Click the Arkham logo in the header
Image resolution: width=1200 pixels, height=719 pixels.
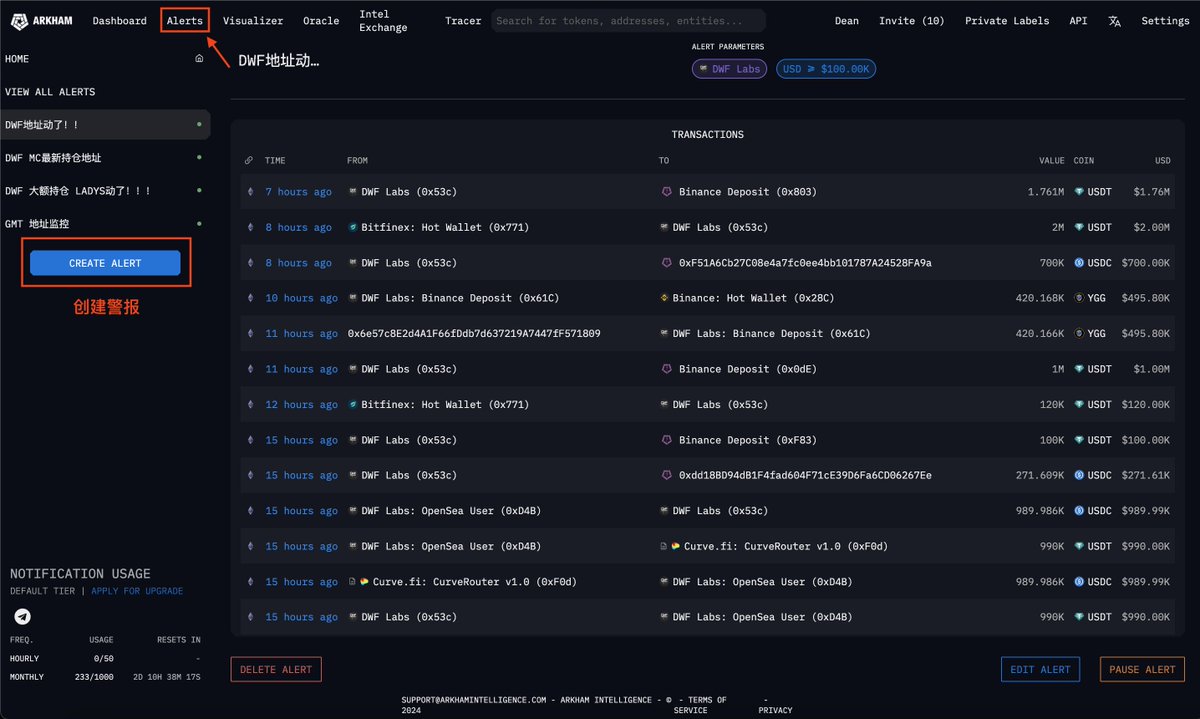[40, 21]
